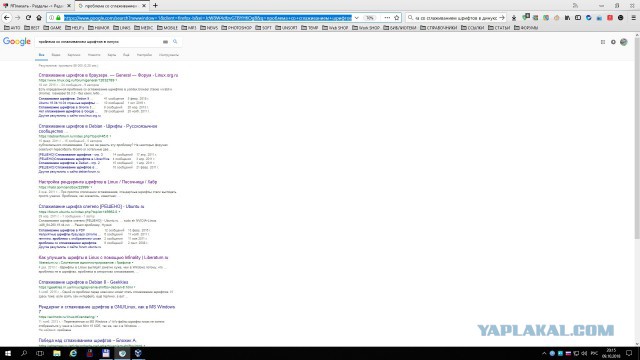640x360 pixels.
Task: Click the taskbar clock
Action: click(611, 353)
